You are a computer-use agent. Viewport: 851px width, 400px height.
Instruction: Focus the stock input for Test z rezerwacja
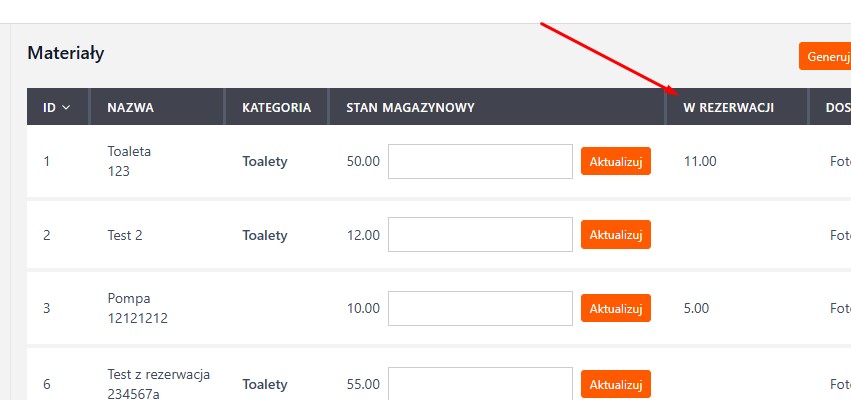point(480,384)
